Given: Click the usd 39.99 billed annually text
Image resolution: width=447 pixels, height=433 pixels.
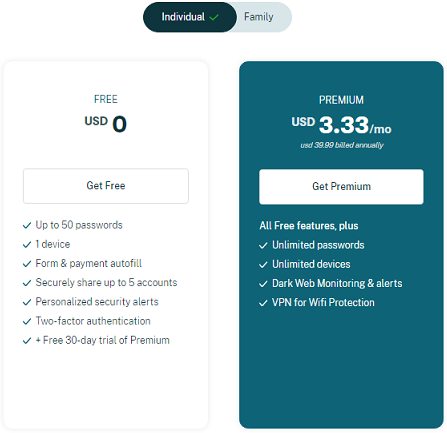Looking at the screenshot, I should tap(342, 145).
